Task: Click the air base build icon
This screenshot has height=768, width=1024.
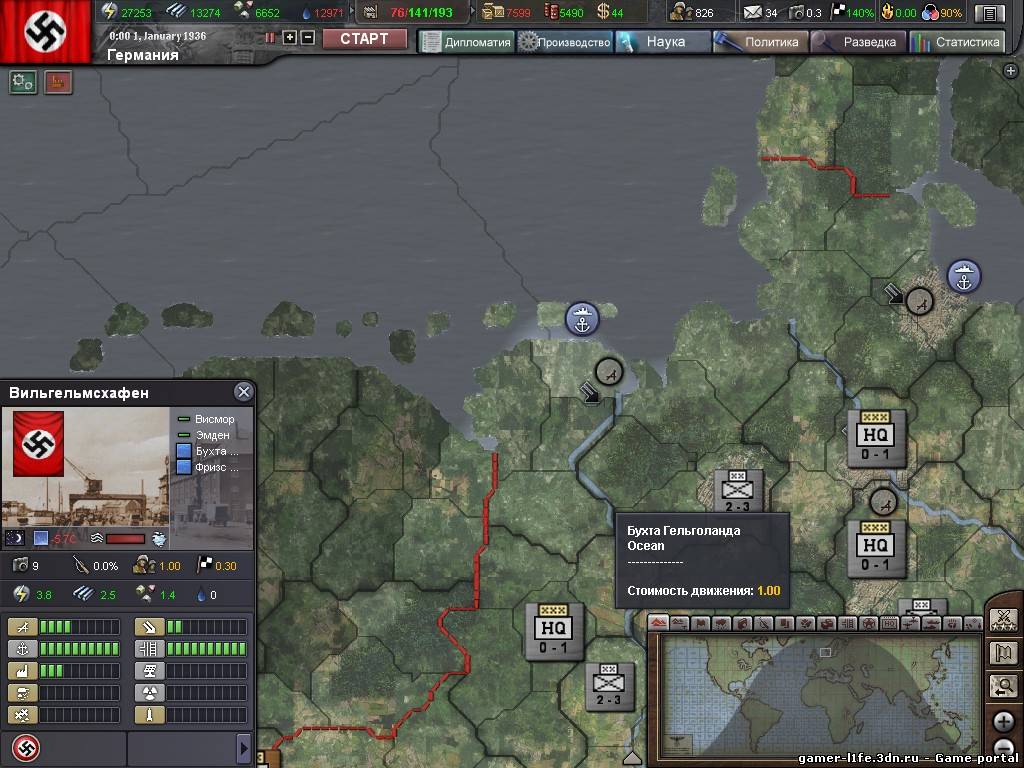Action: (x=23, y=627)
